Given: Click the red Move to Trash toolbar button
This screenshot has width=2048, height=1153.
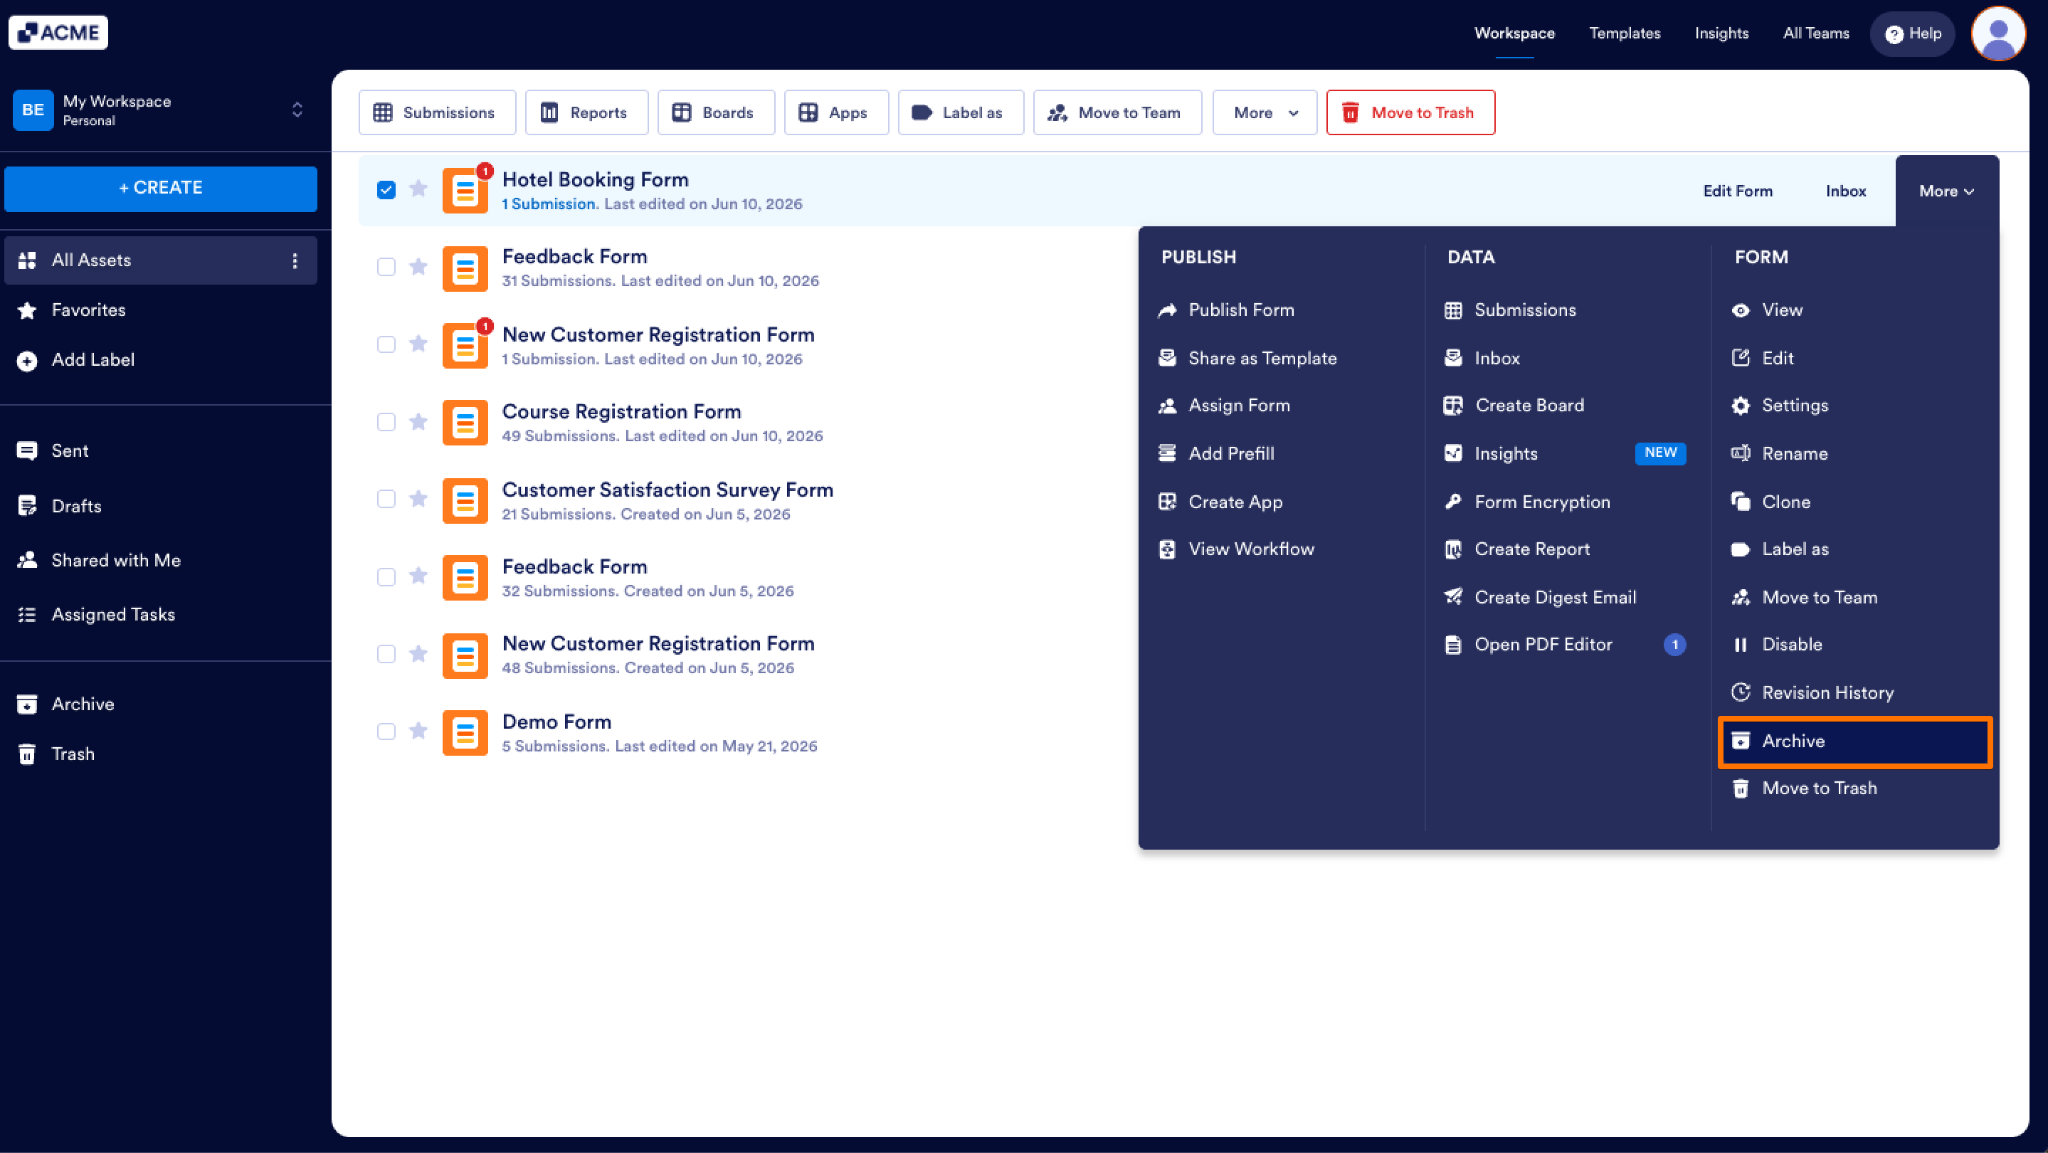Looking at the screenshot, I should coord(1410,112).
